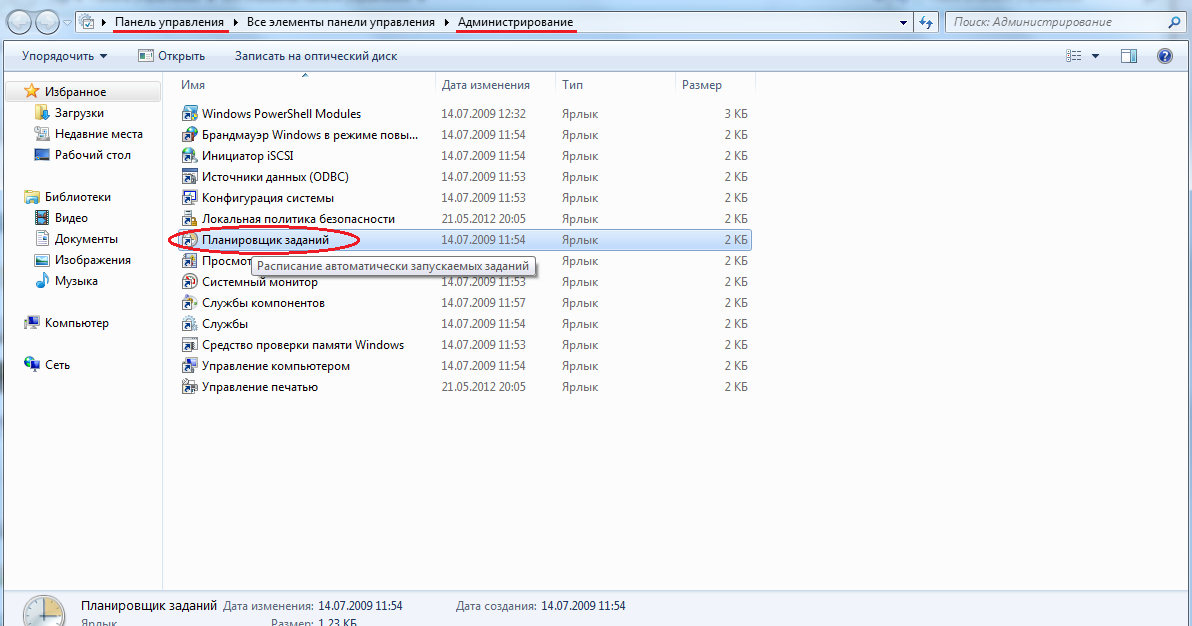Select Средство проверки памяти Windows icon

[x=189, y=345]
